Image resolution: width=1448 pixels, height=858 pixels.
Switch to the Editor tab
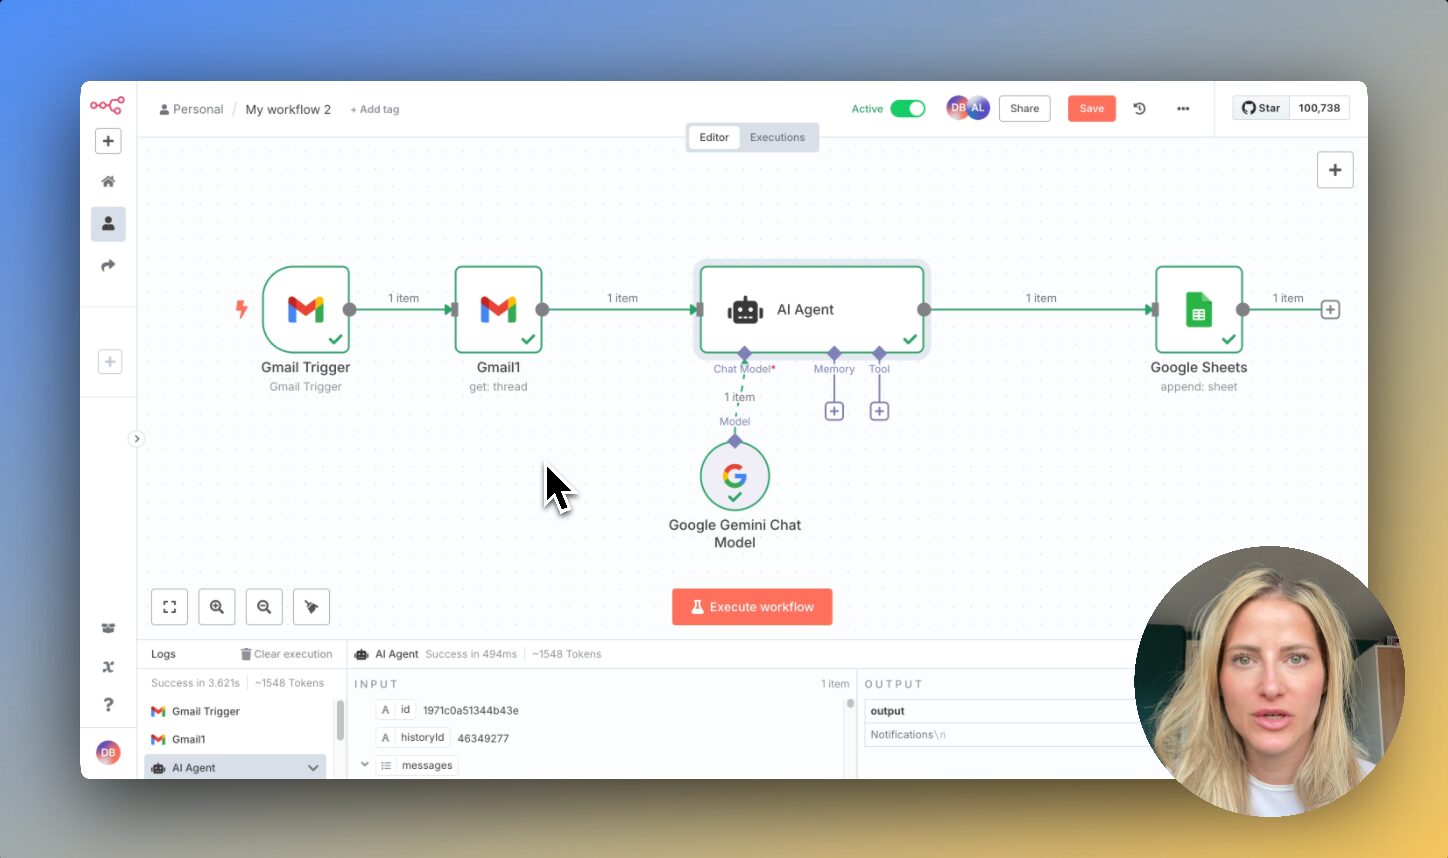[x=714, y=137]
